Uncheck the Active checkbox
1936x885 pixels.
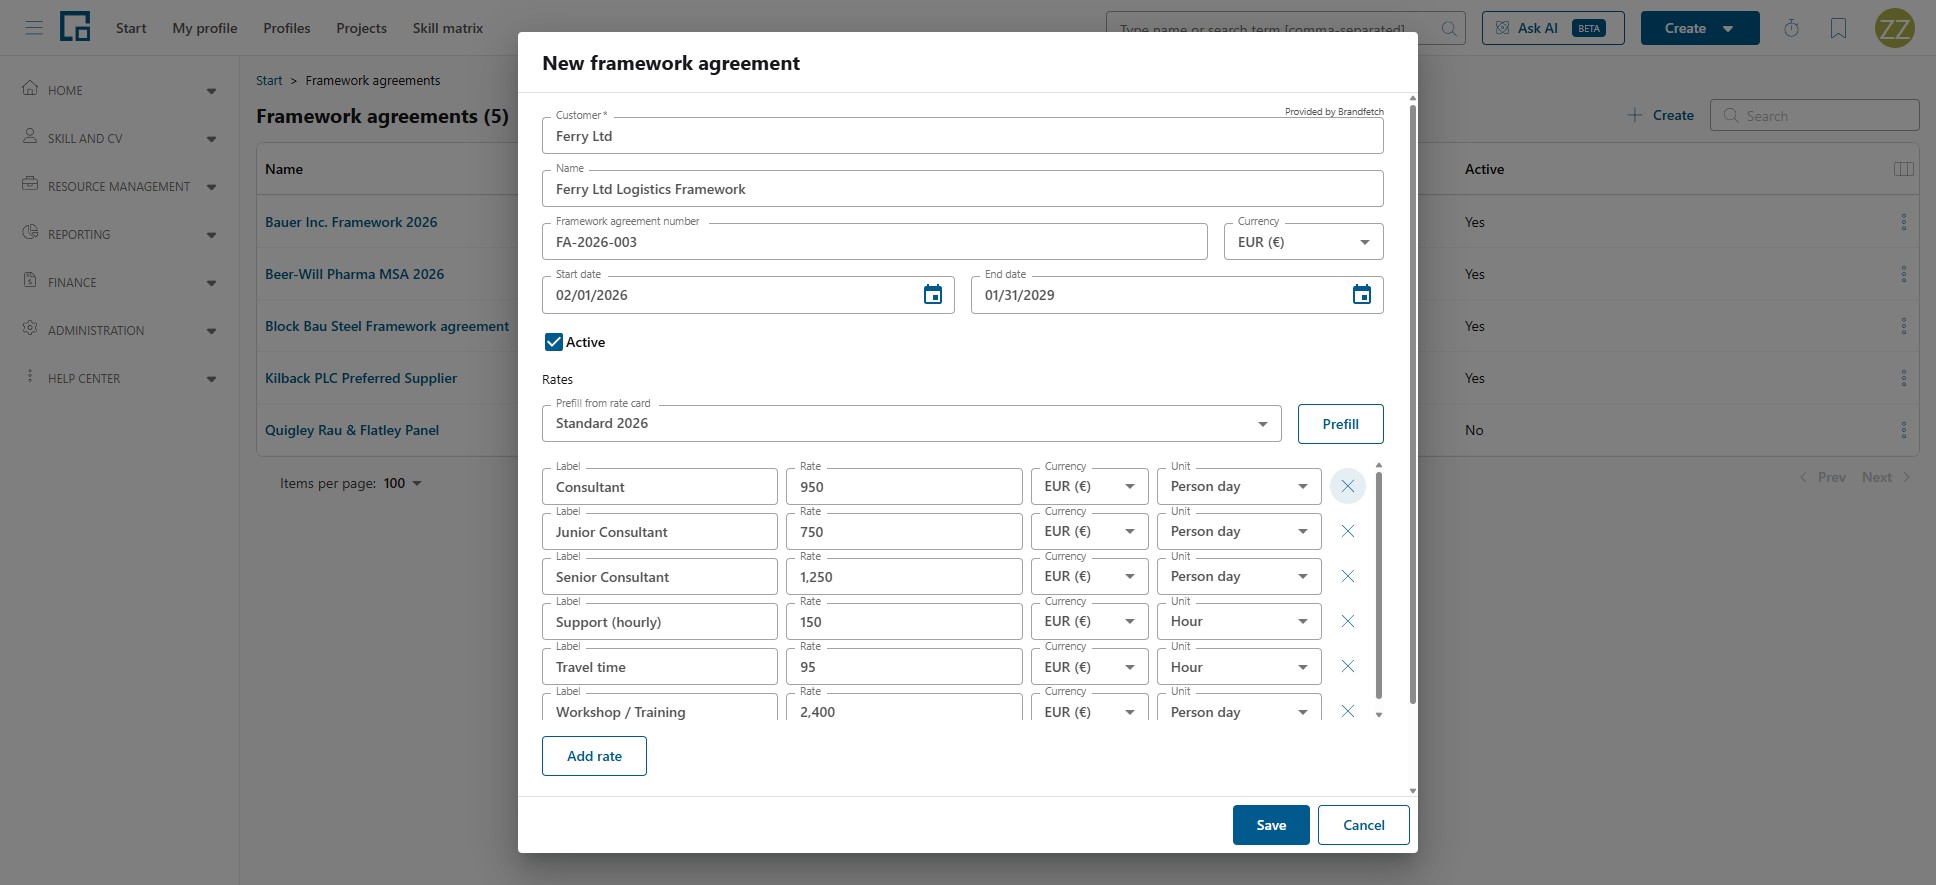[553, 342]
